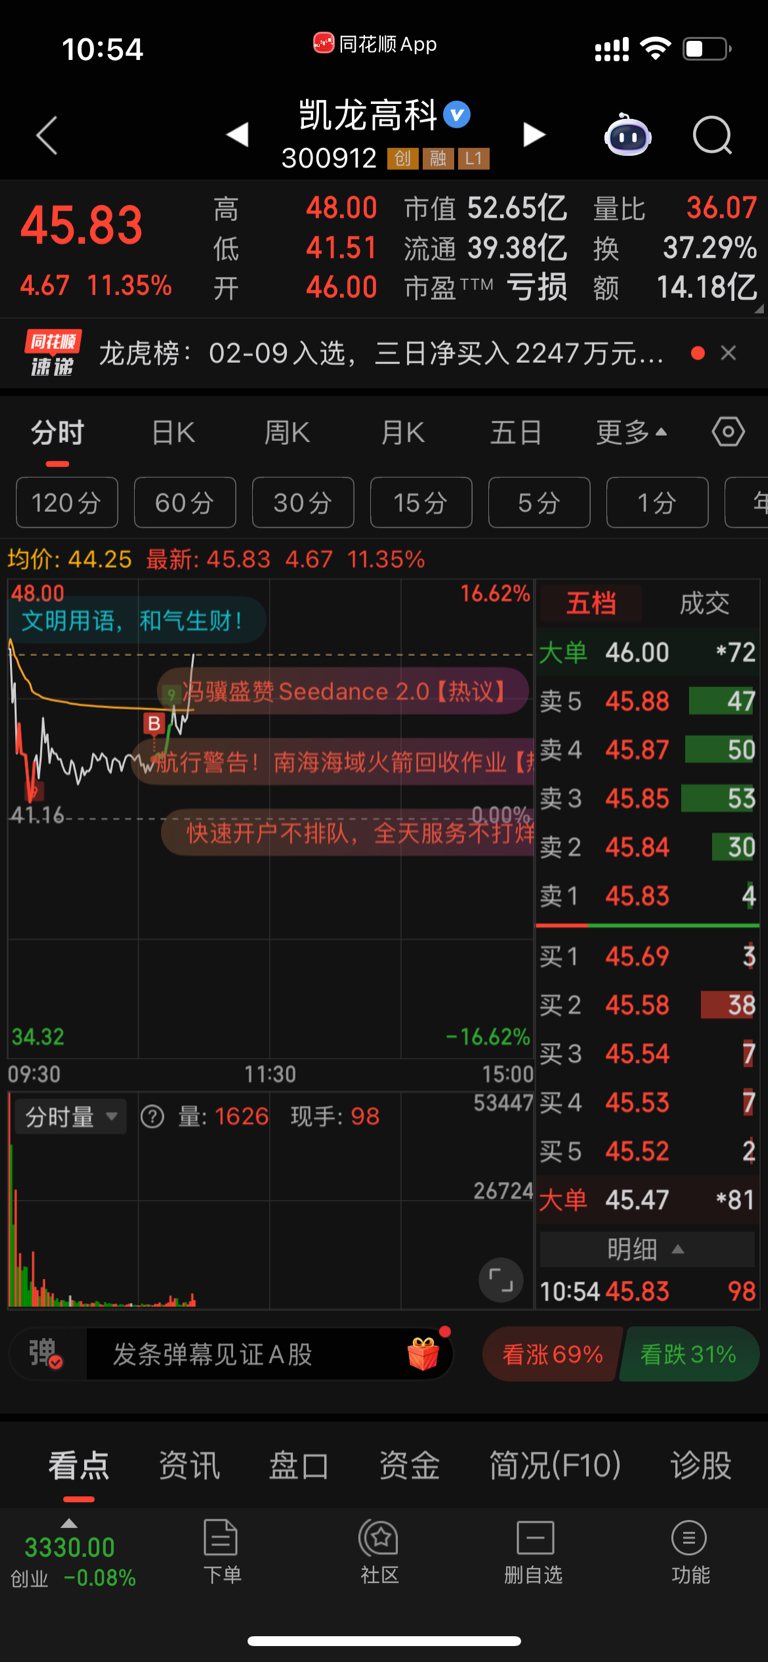The height and width of the screenshot is (1663, 768).
Task: Tap the 快速开户不排队 danmaku
Action: tap(349, 832)
